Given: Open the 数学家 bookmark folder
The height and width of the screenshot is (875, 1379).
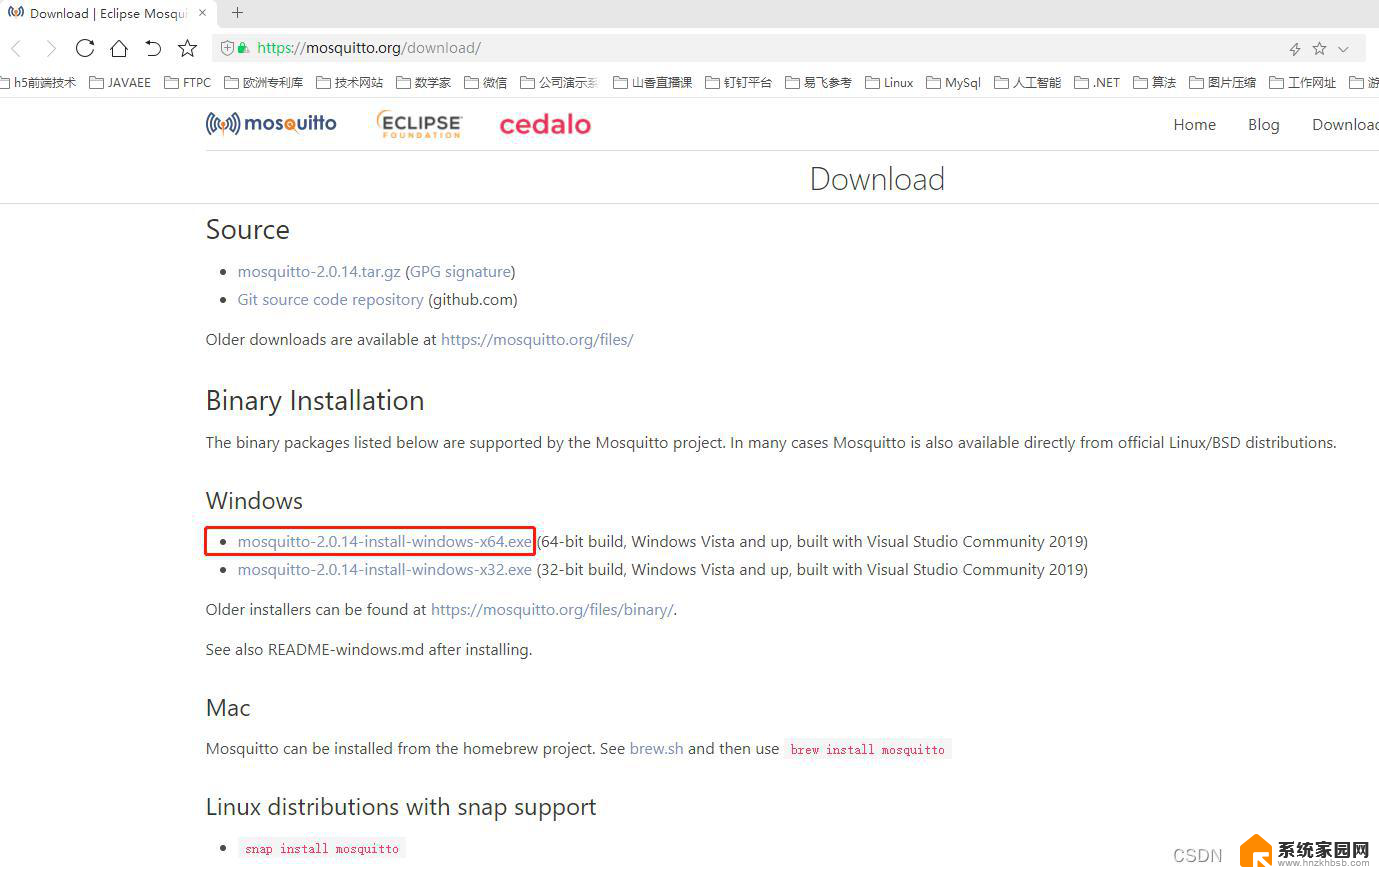Looking at the screenshot, I should pyautogui.click(x=424, y=82).
